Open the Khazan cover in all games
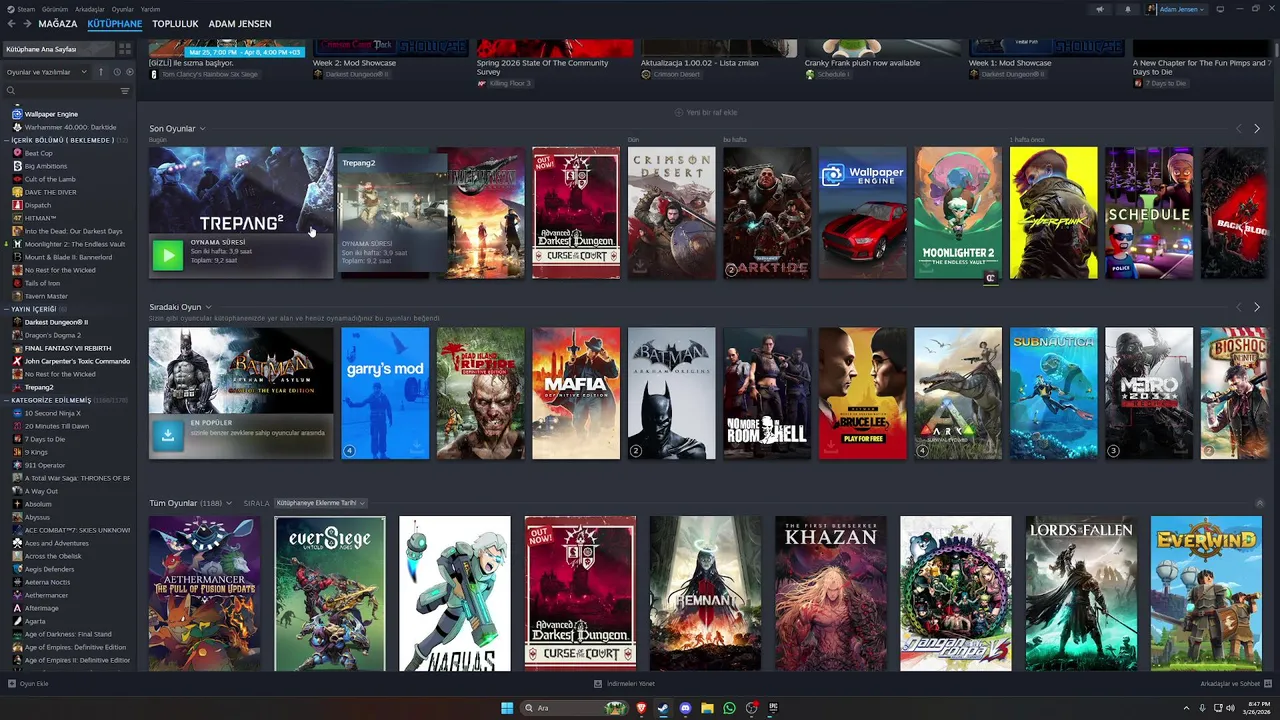 830,593
